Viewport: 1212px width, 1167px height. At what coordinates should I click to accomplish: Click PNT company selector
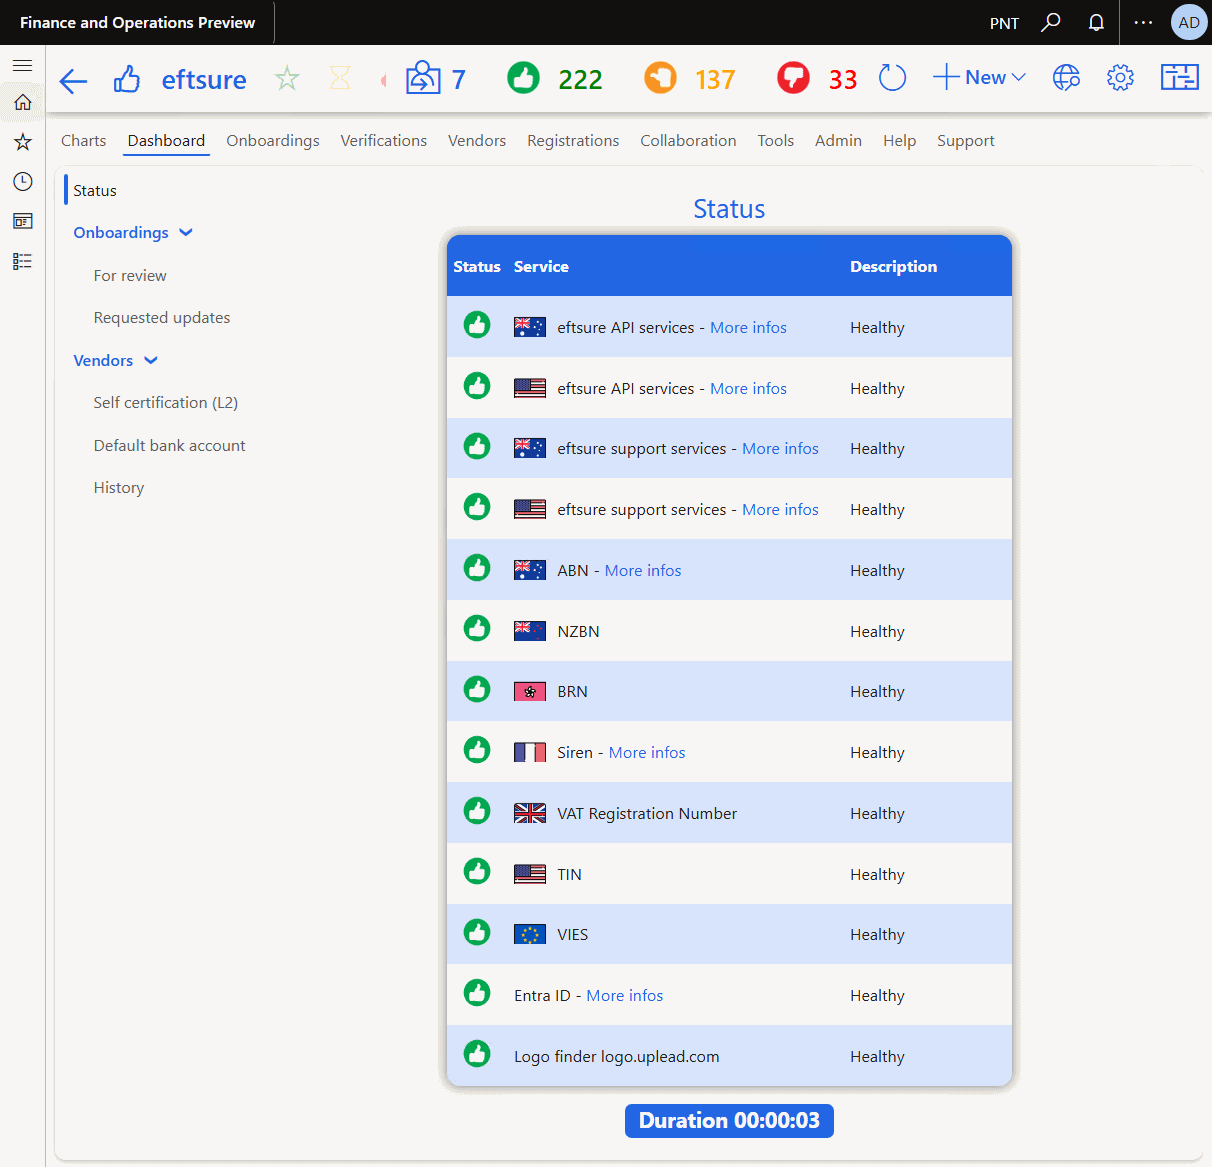tap(1004, 23)
